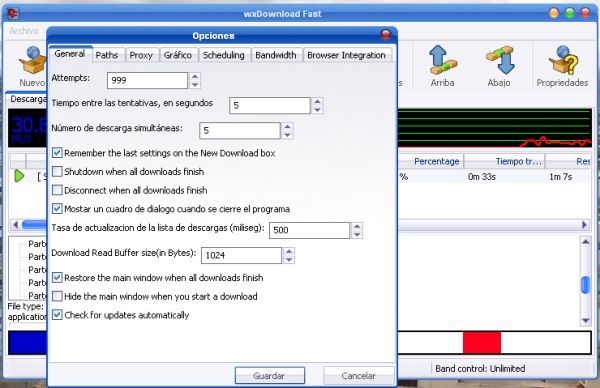Select the General tab
Screen dimensions: 600x388
coord(70,54)
